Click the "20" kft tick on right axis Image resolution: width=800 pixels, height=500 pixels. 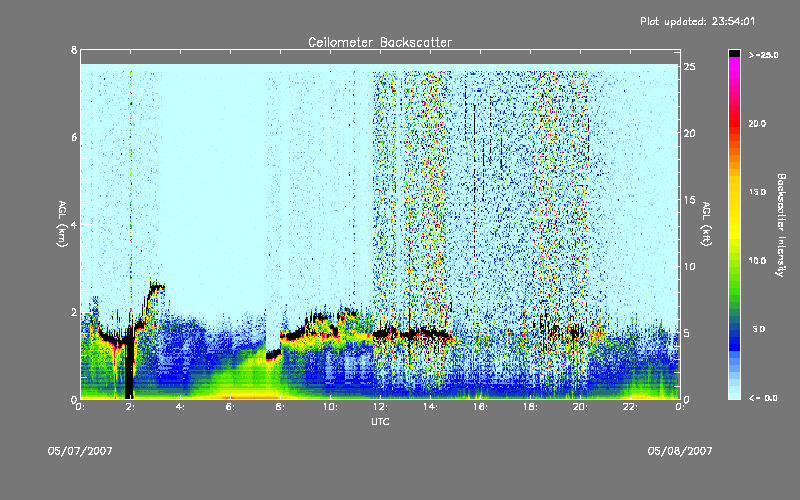coord(690,133)
